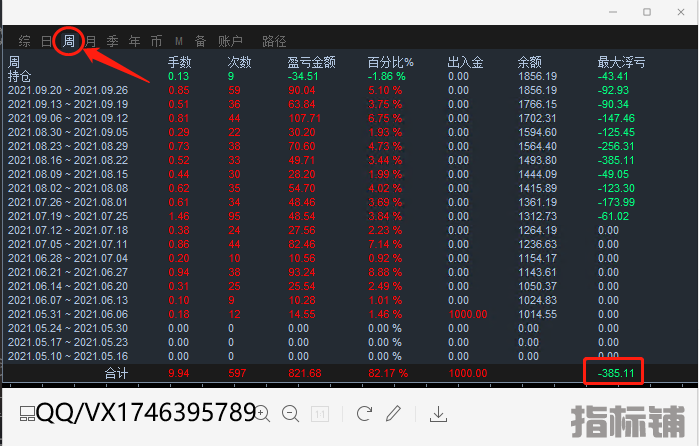The height and width of the screenshot is (446, 699).
Task: Click the zoom in magnifier icon
Action: (262, 413)
